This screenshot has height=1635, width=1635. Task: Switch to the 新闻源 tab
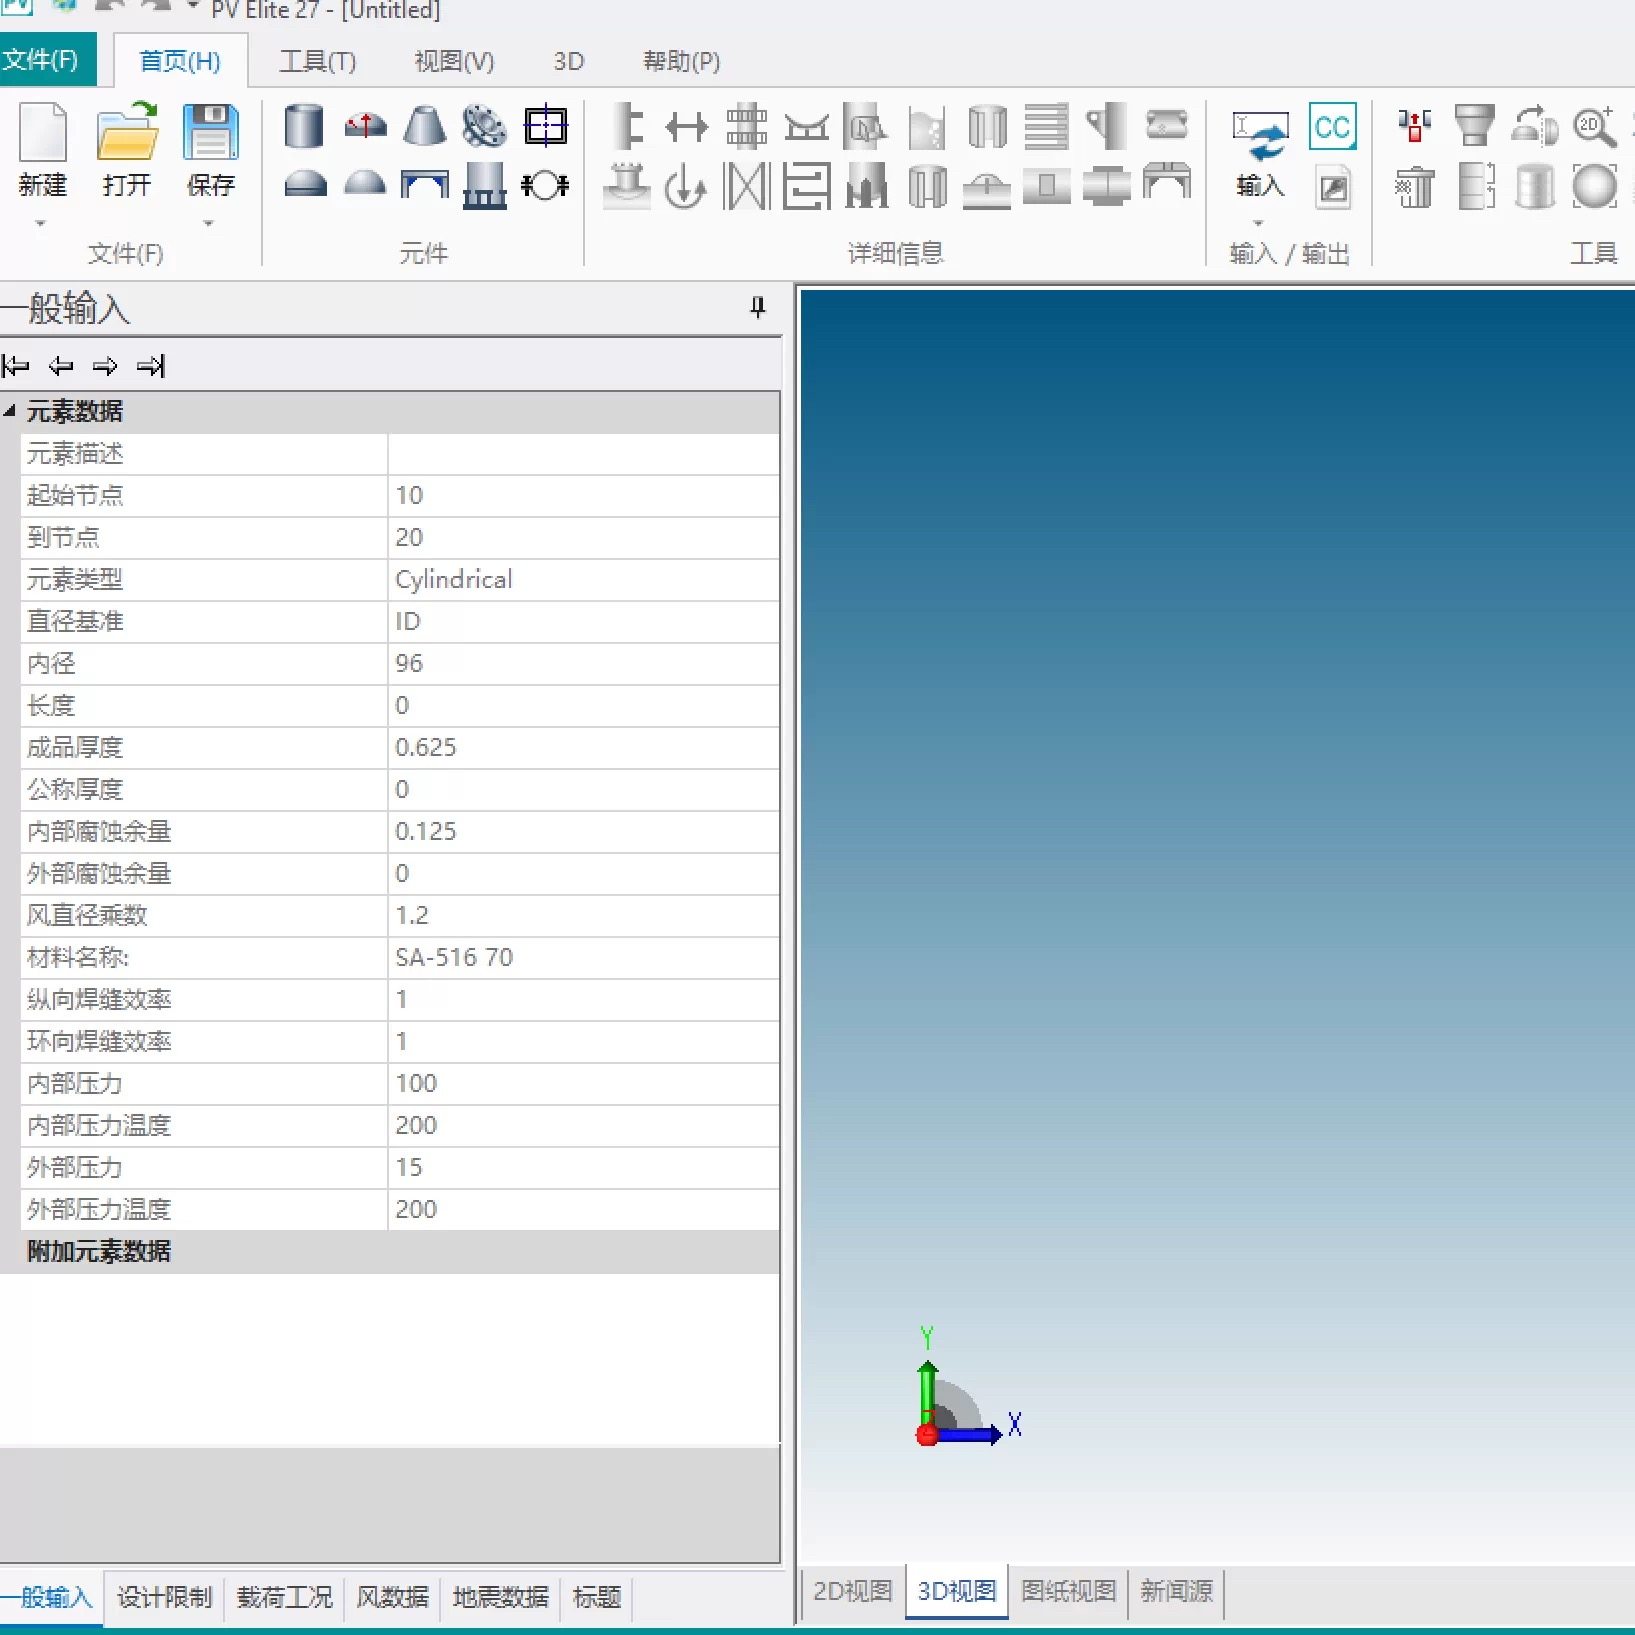pos(1176,1591)
